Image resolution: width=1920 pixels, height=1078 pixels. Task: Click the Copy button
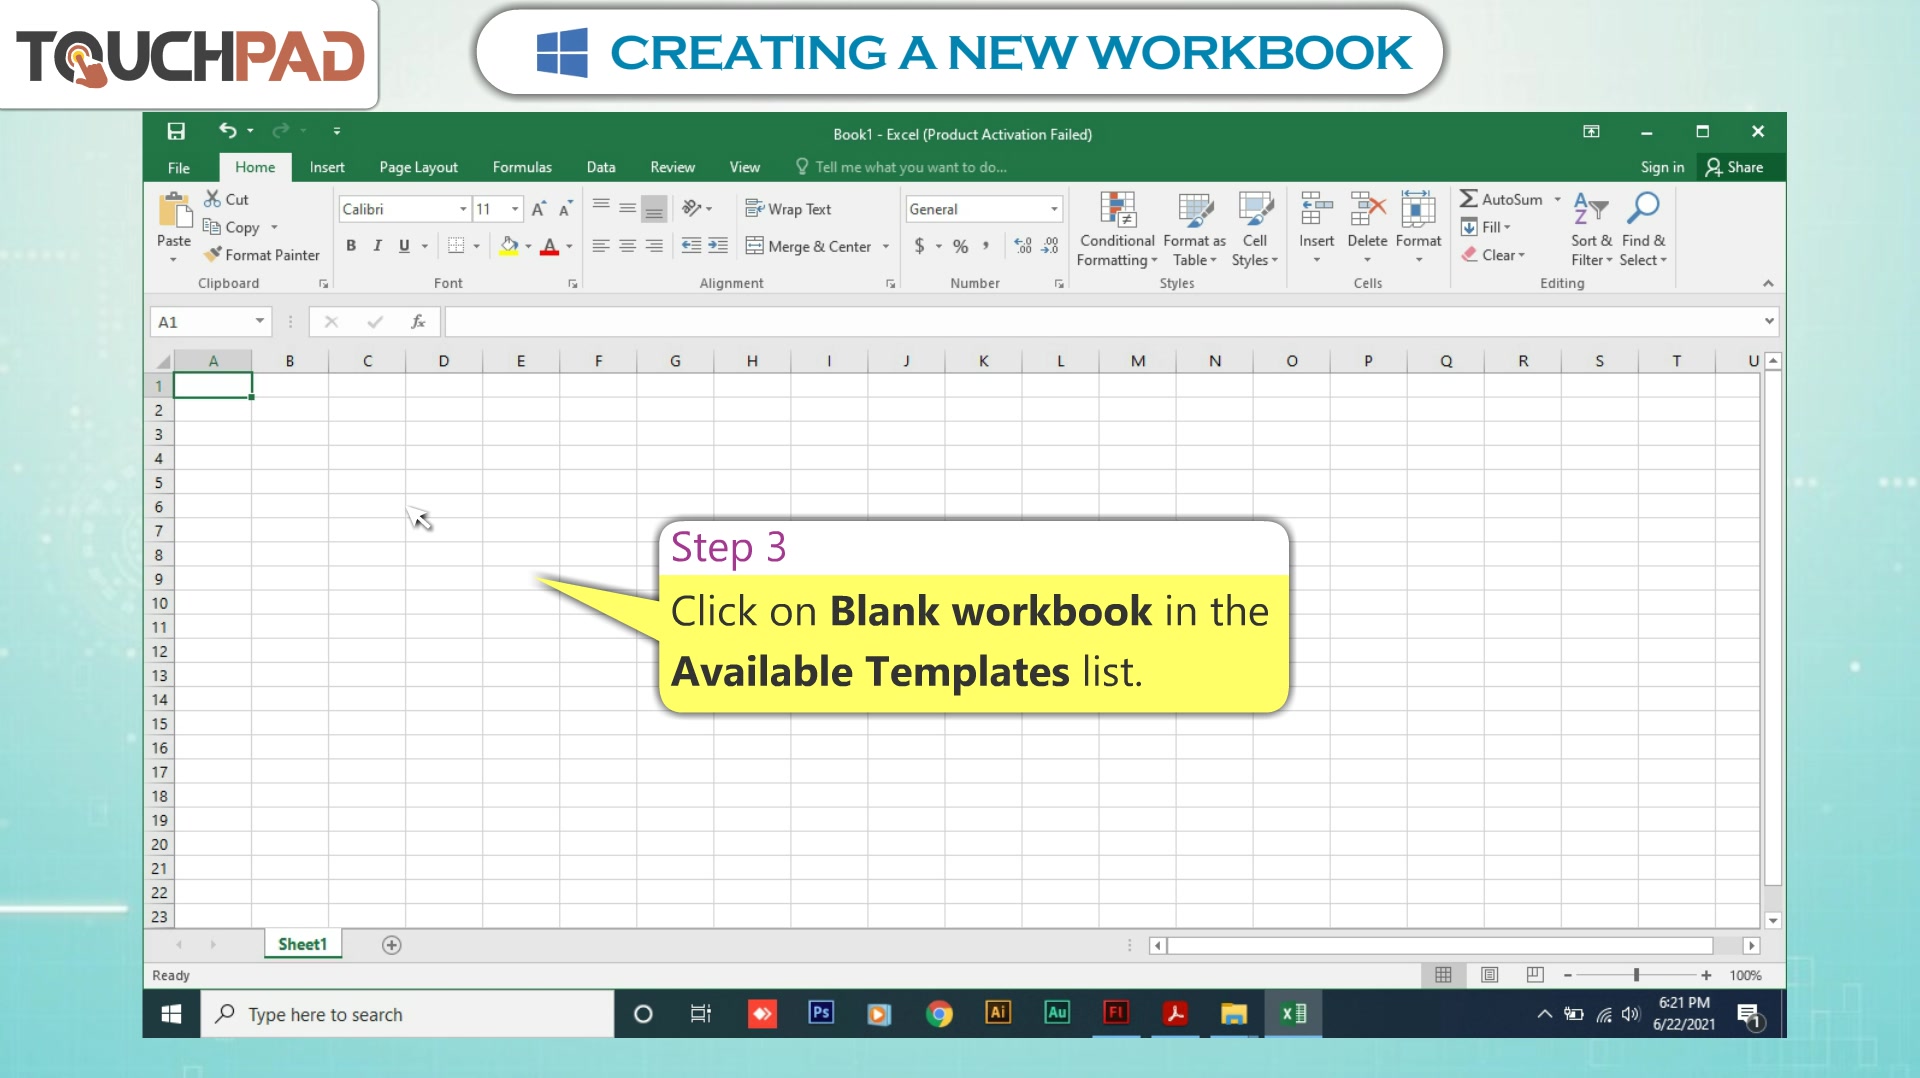point(232,227)
